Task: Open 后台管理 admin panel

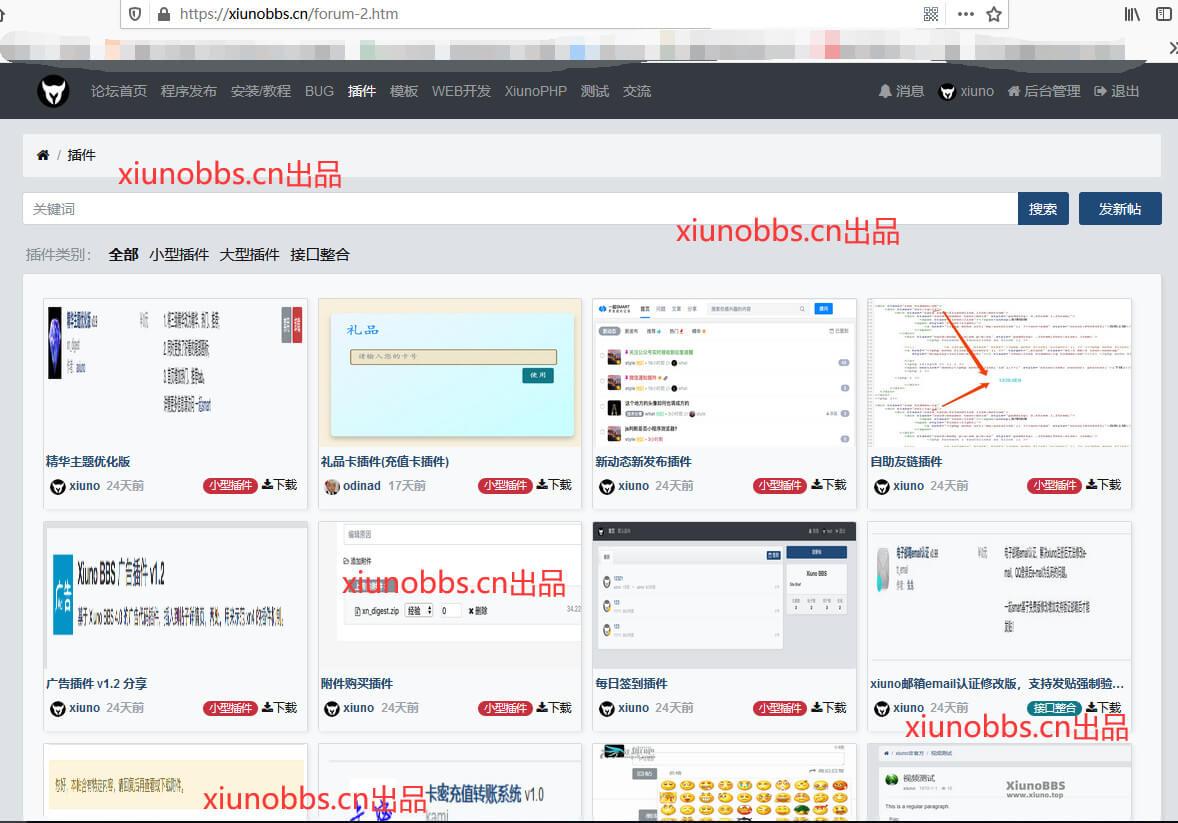Action: click(1044, 91)
